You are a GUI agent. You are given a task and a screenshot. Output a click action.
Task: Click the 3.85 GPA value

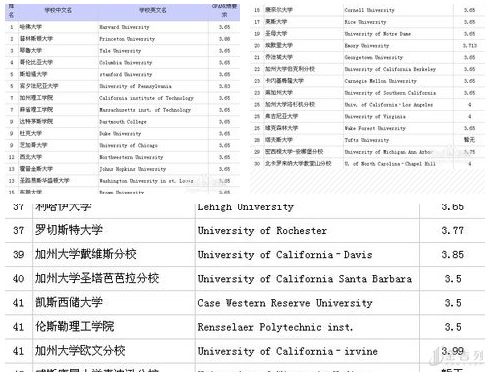click(452, 255)
